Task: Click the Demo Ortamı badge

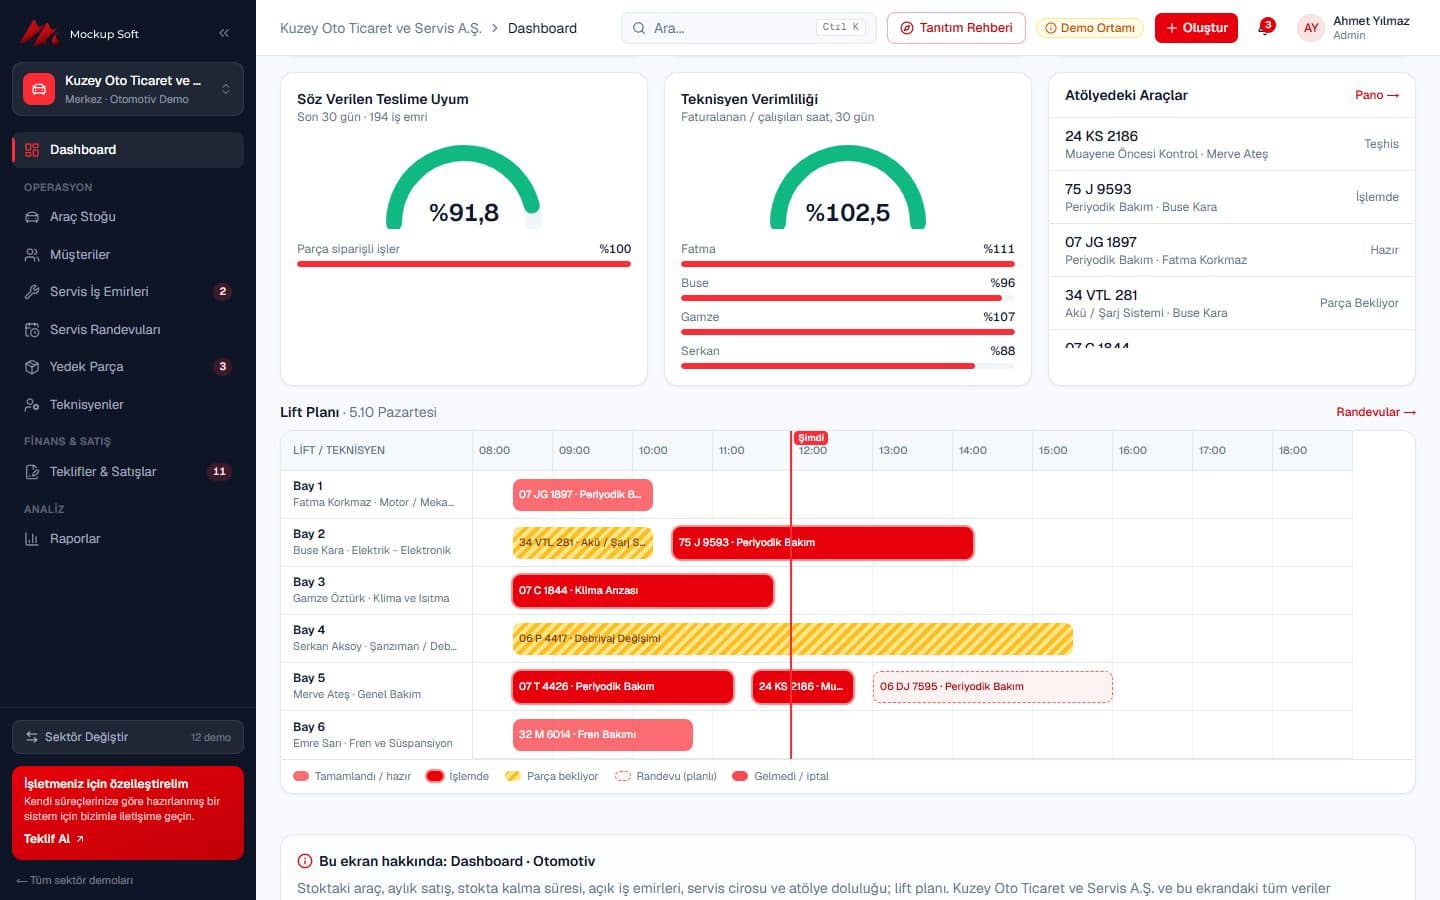Action: (1090, 28)
